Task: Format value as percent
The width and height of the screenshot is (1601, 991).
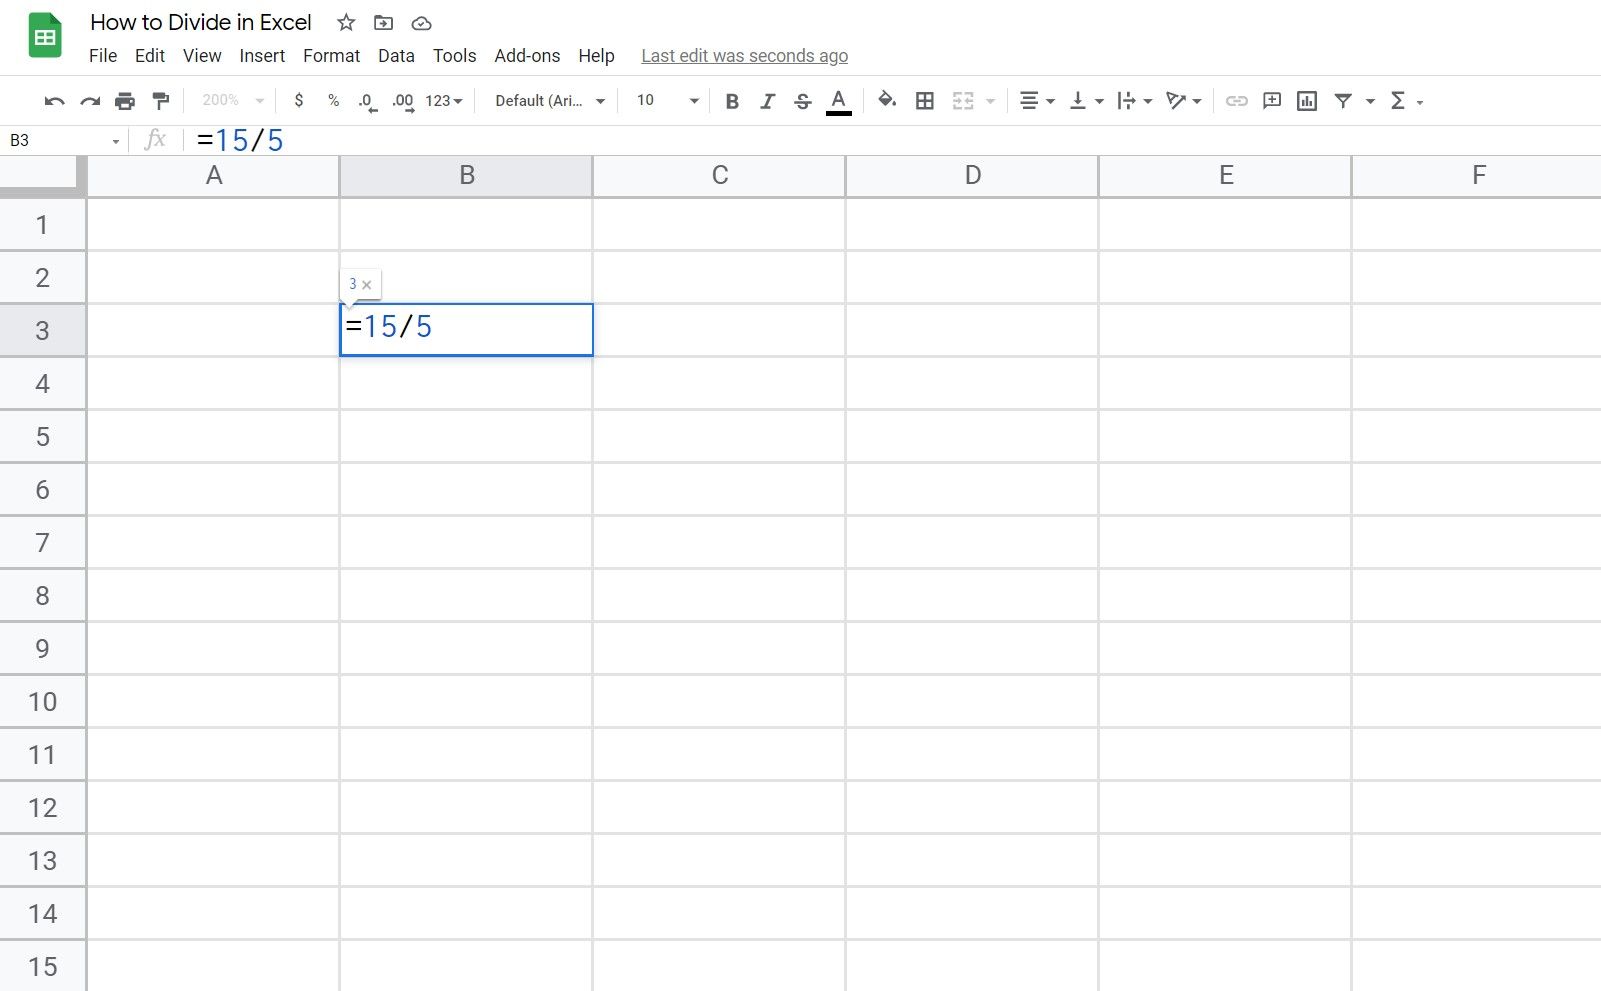Action: pos(333,100)
